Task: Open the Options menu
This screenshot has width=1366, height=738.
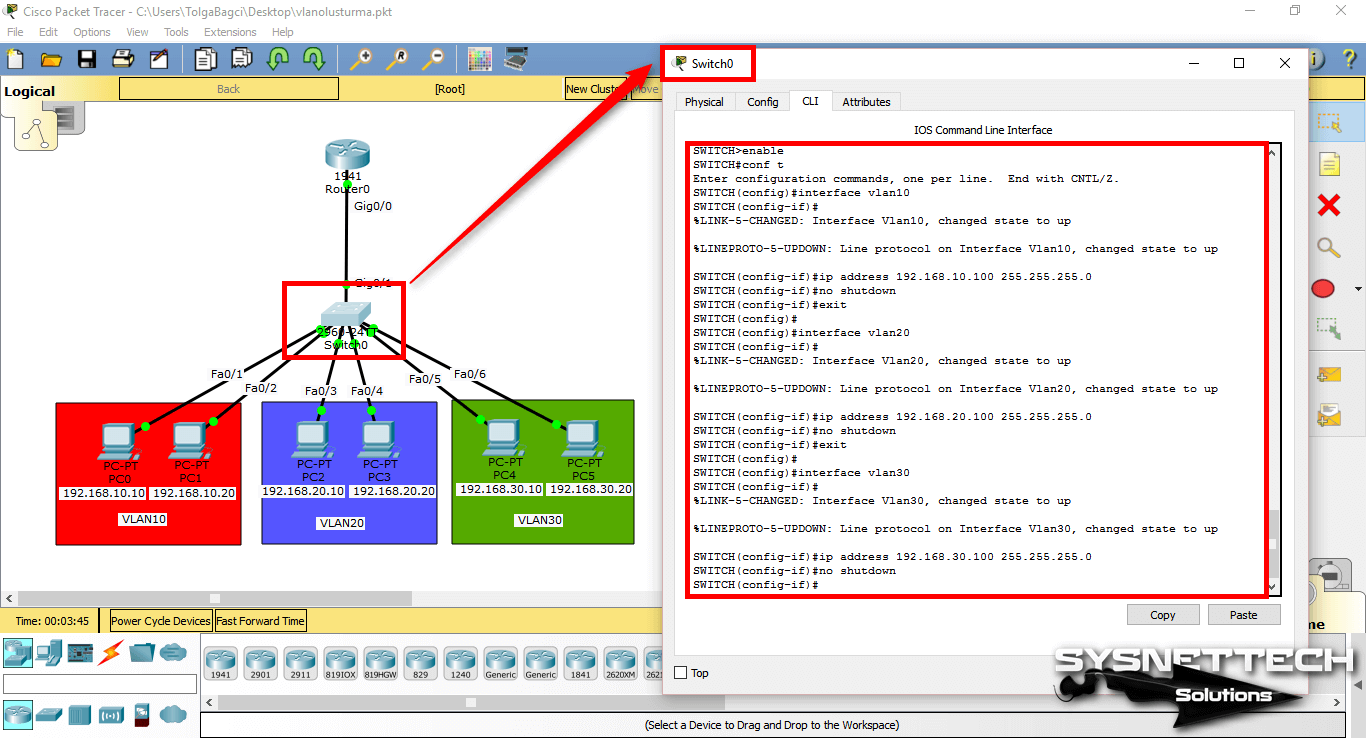Action: (x=92, y=32)
